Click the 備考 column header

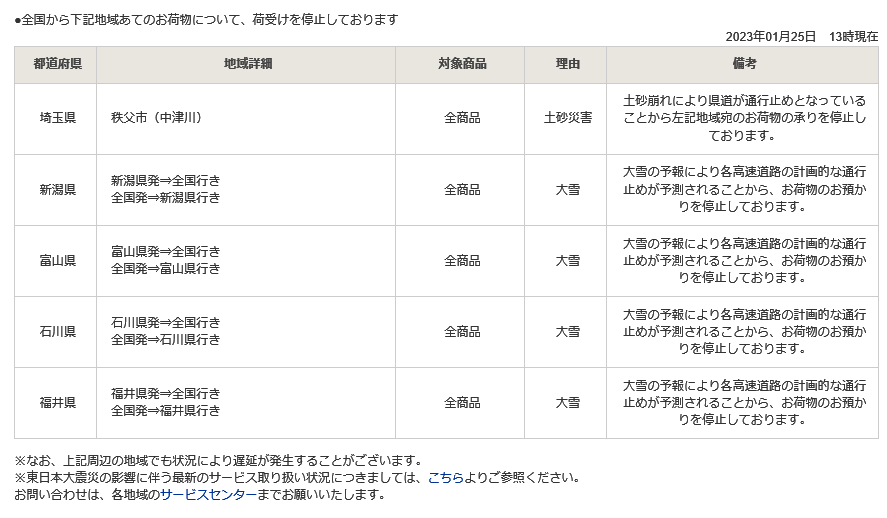742,64
